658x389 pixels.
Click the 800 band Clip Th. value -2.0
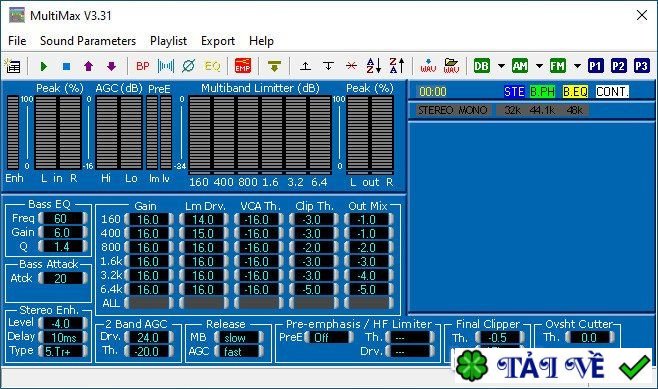click(313, 248)
